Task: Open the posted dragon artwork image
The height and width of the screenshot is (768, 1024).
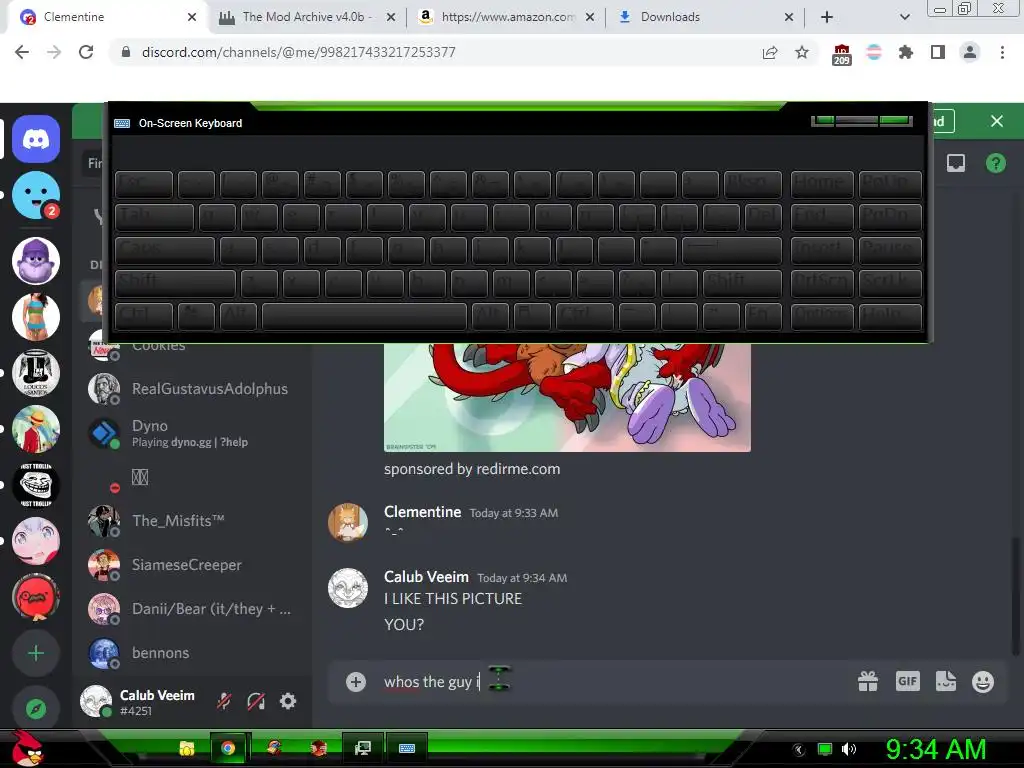Action: pos(567,397)
